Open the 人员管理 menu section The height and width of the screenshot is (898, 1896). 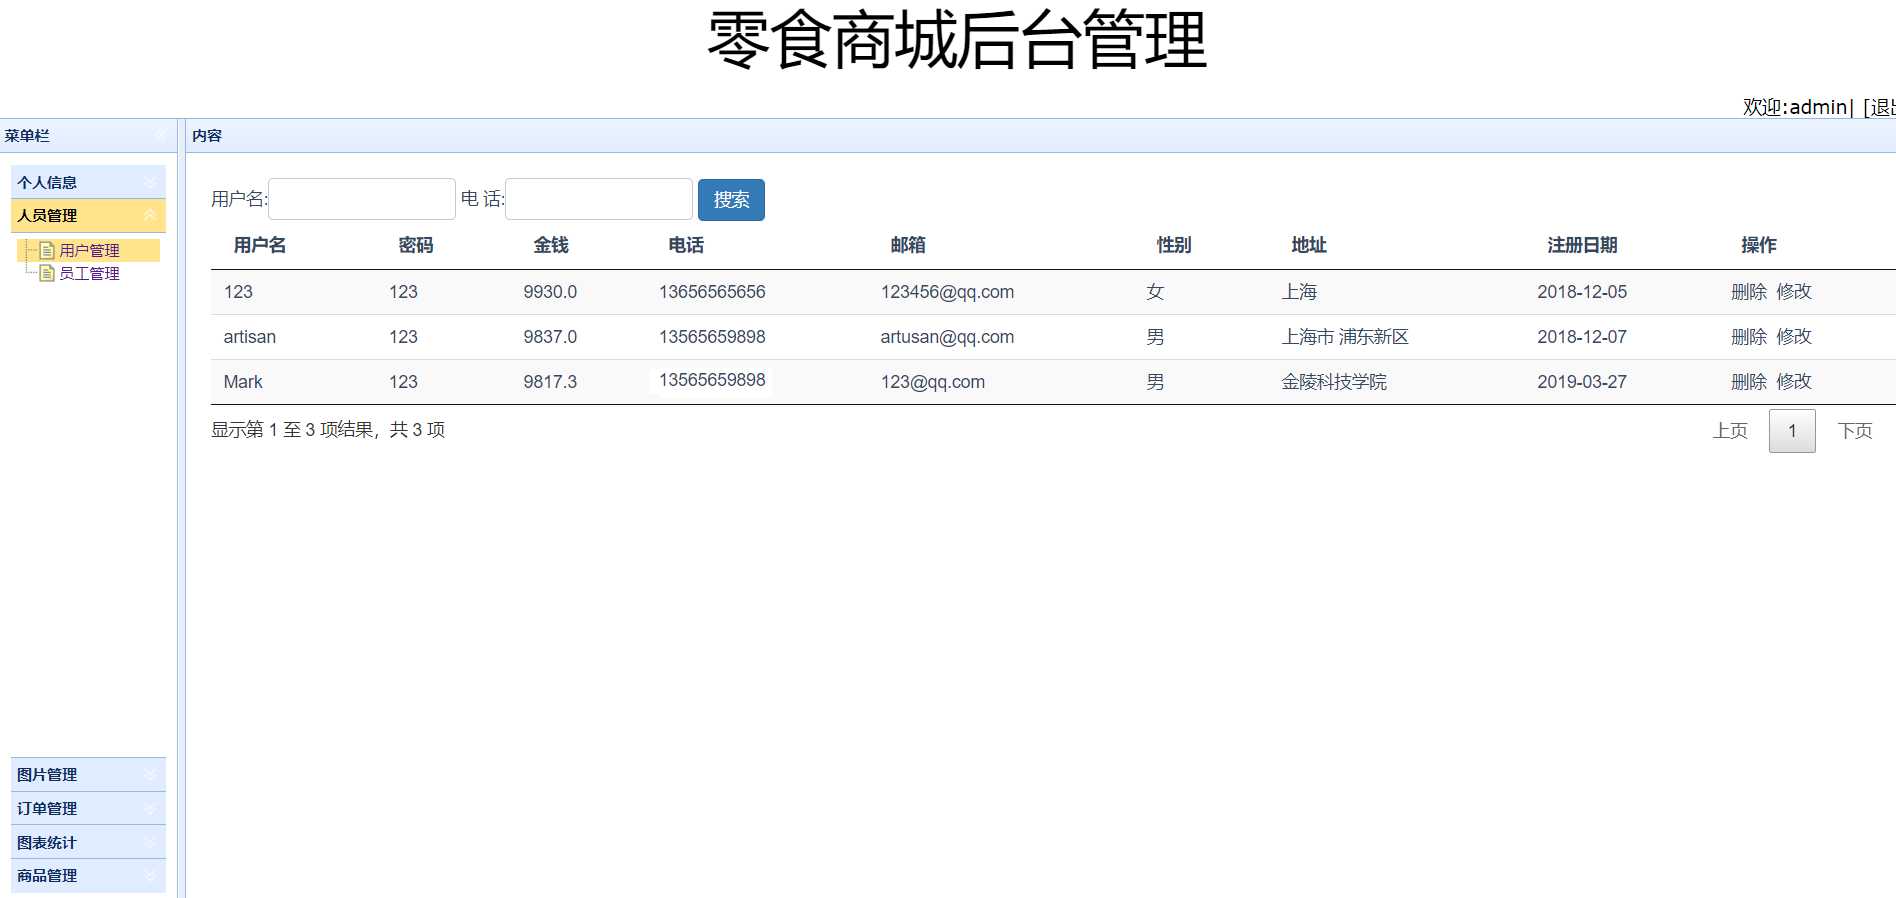[x=88, y=215]
